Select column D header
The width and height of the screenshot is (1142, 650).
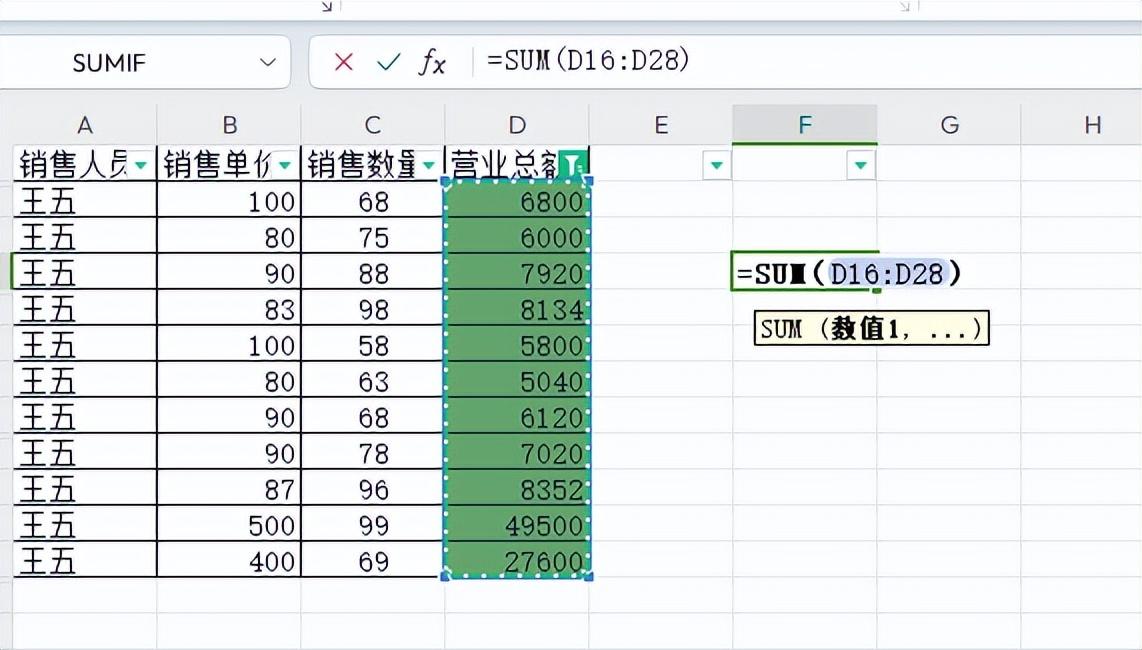[517, 125]
